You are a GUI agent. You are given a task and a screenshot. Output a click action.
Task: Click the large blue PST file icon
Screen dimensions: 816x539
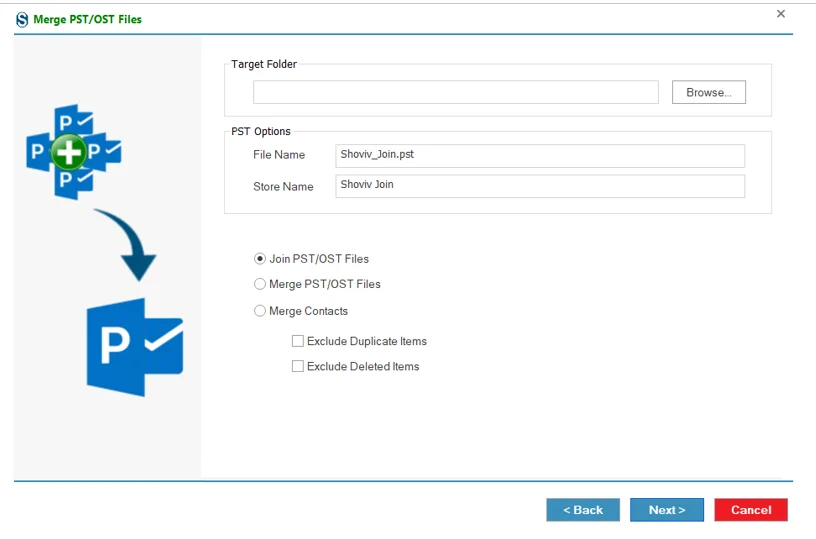[x=135, y=347]
